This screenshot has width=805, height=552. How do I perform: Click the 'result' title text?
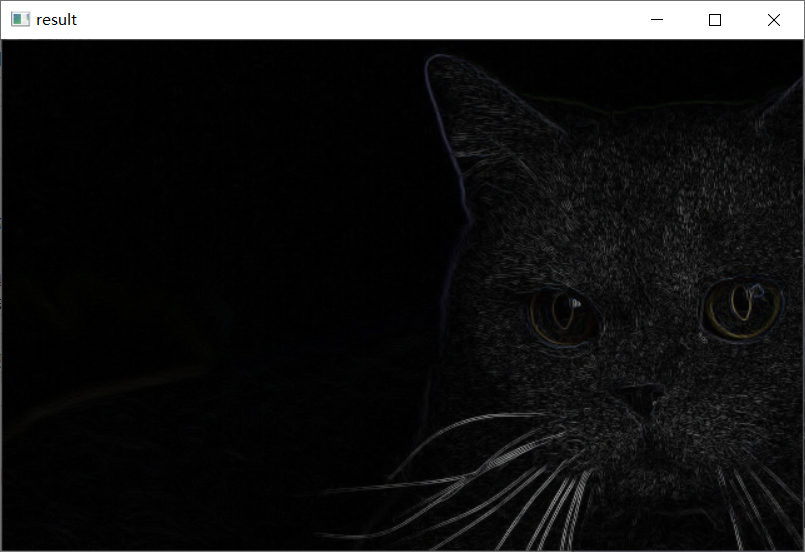[x=57, y=20]
